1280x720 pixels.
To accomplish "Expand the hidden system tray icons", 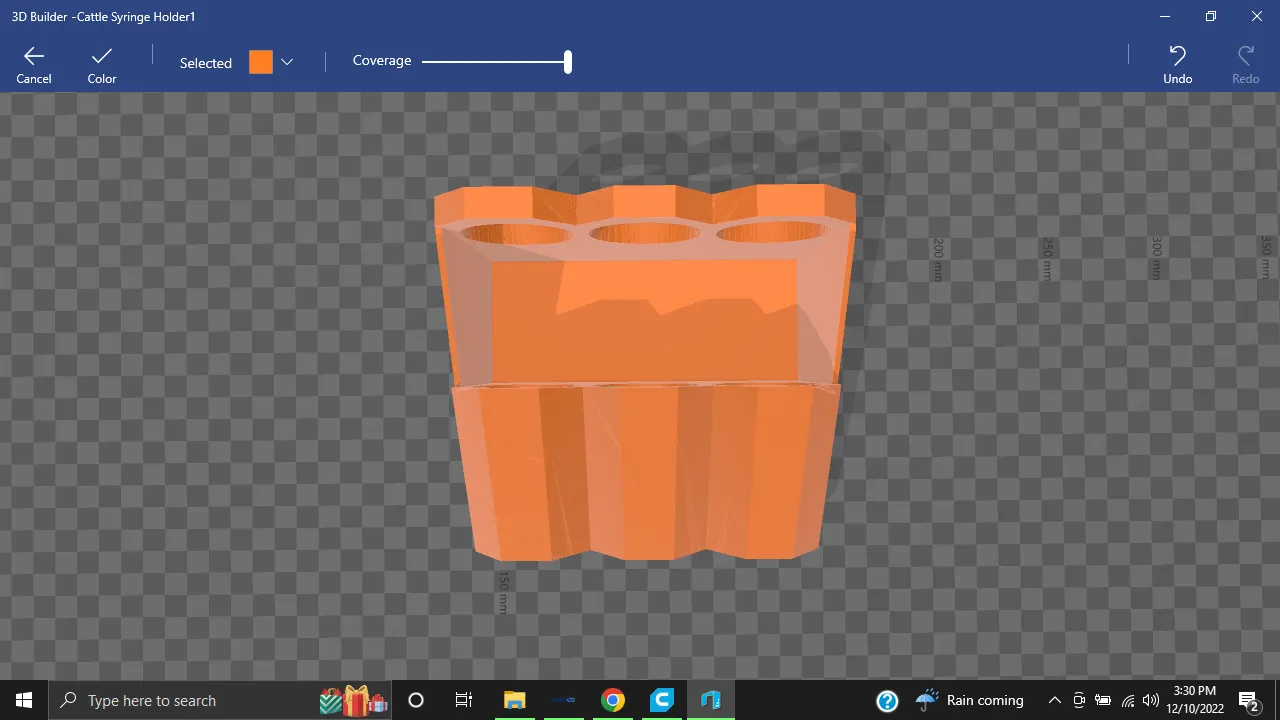I will coord(1054,700).
